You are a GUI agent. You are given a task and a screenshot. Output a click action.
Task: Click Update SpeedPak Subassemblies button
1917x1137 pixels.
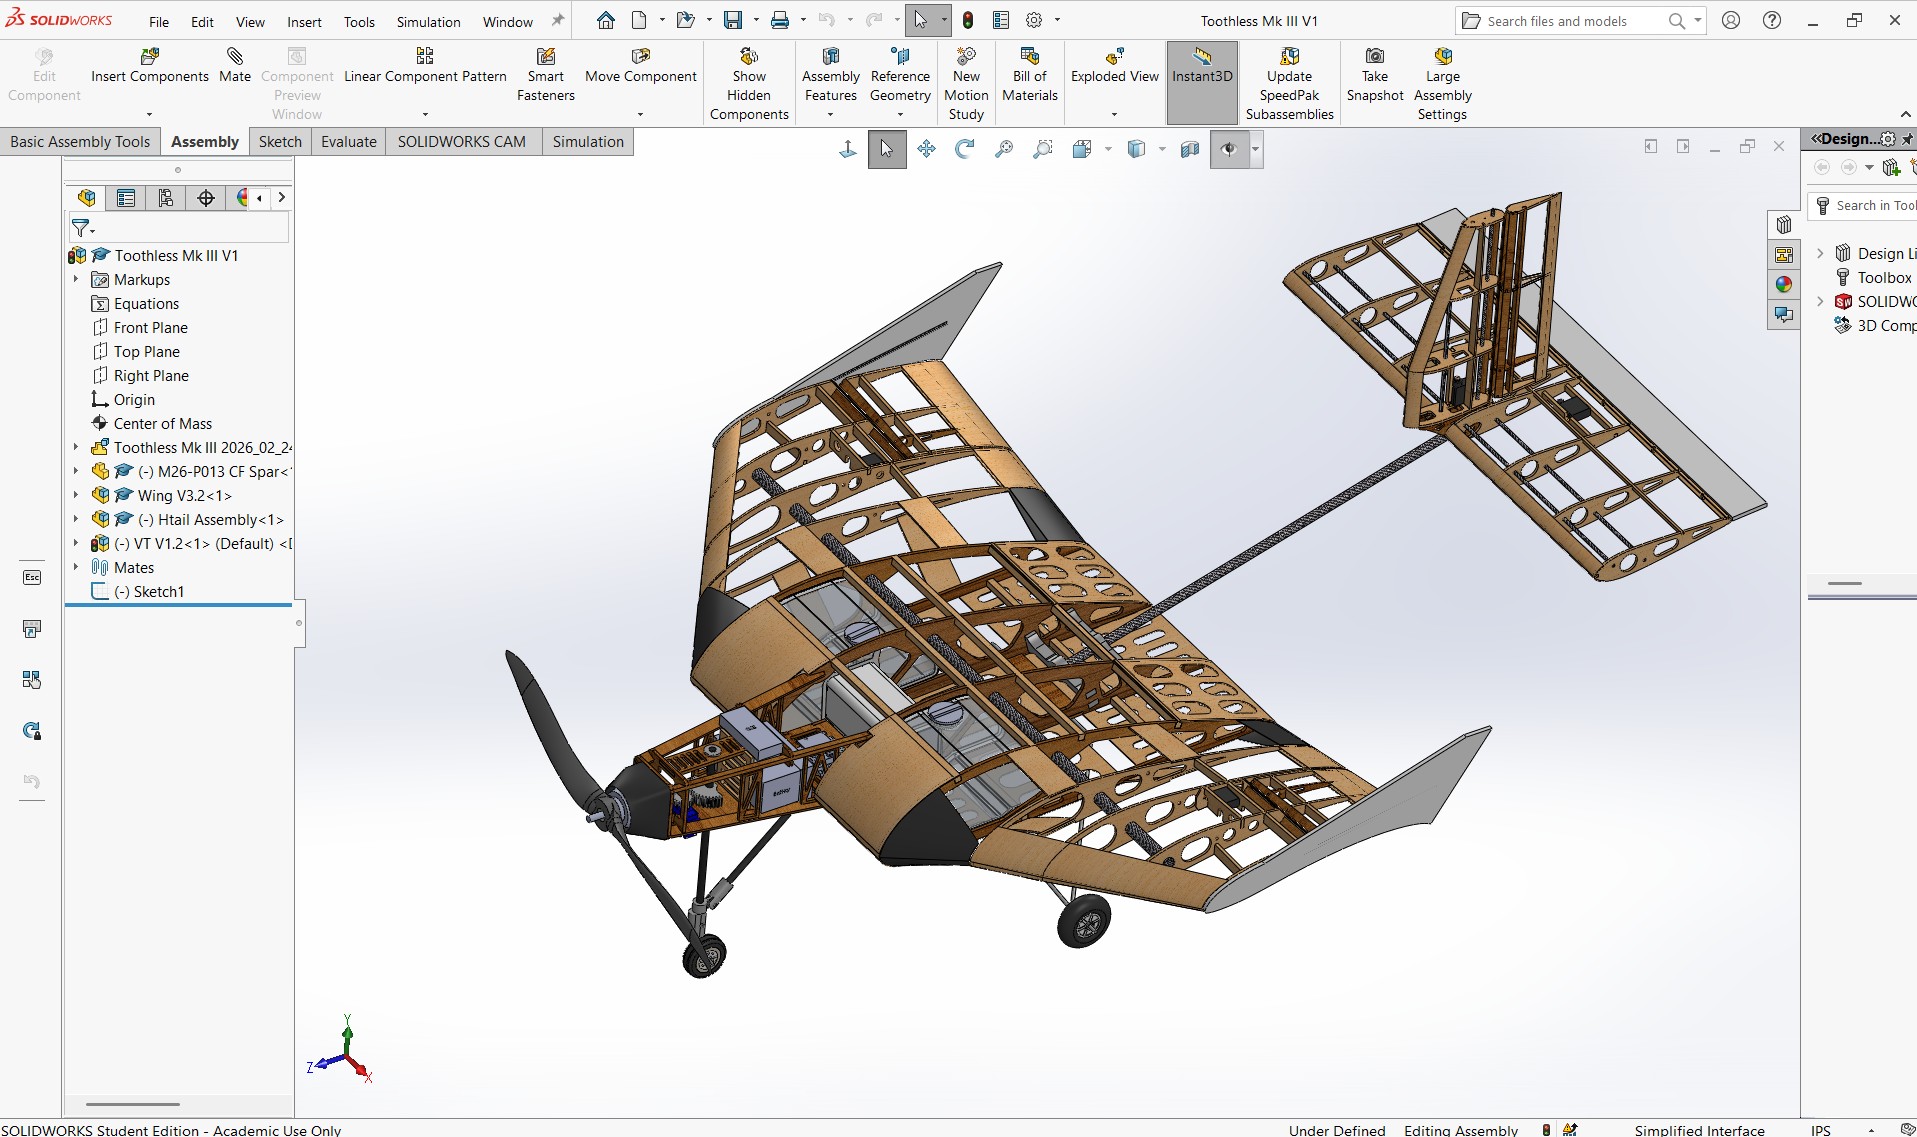pyautogui.click(x=1289, y=84)
